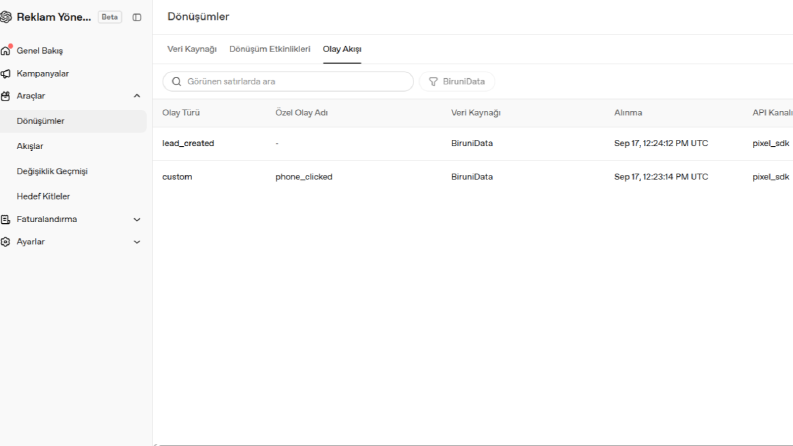Click the phone_clicked custom event name
The height and width of the screenshot is (446, 793).
(x=303, y=177)
